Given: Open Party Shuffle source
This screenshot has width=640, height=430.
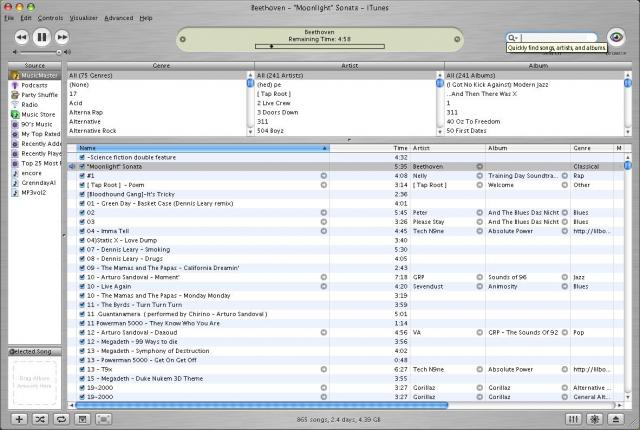Looking at the screenshot, I should [x=35, y=95].
